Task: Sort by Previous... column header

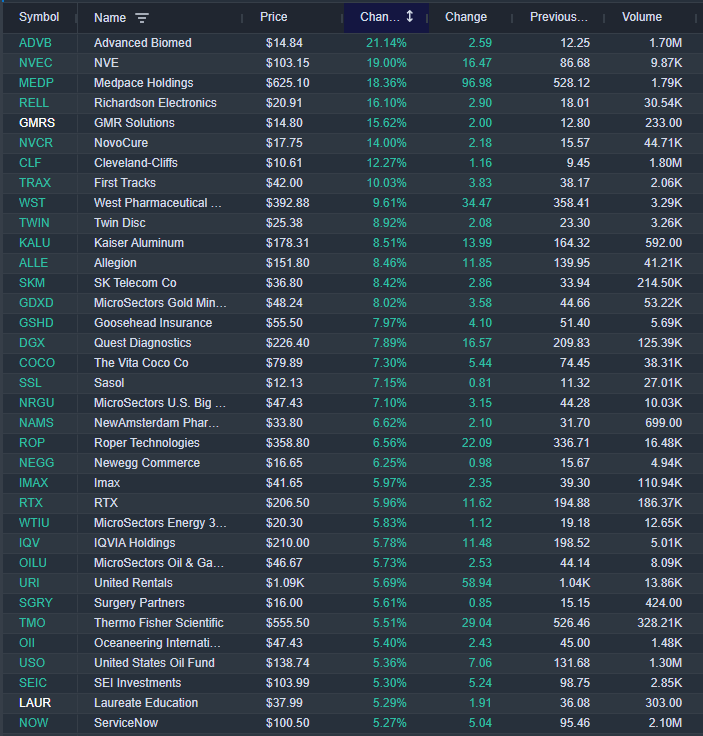Action: click(558, 17)
